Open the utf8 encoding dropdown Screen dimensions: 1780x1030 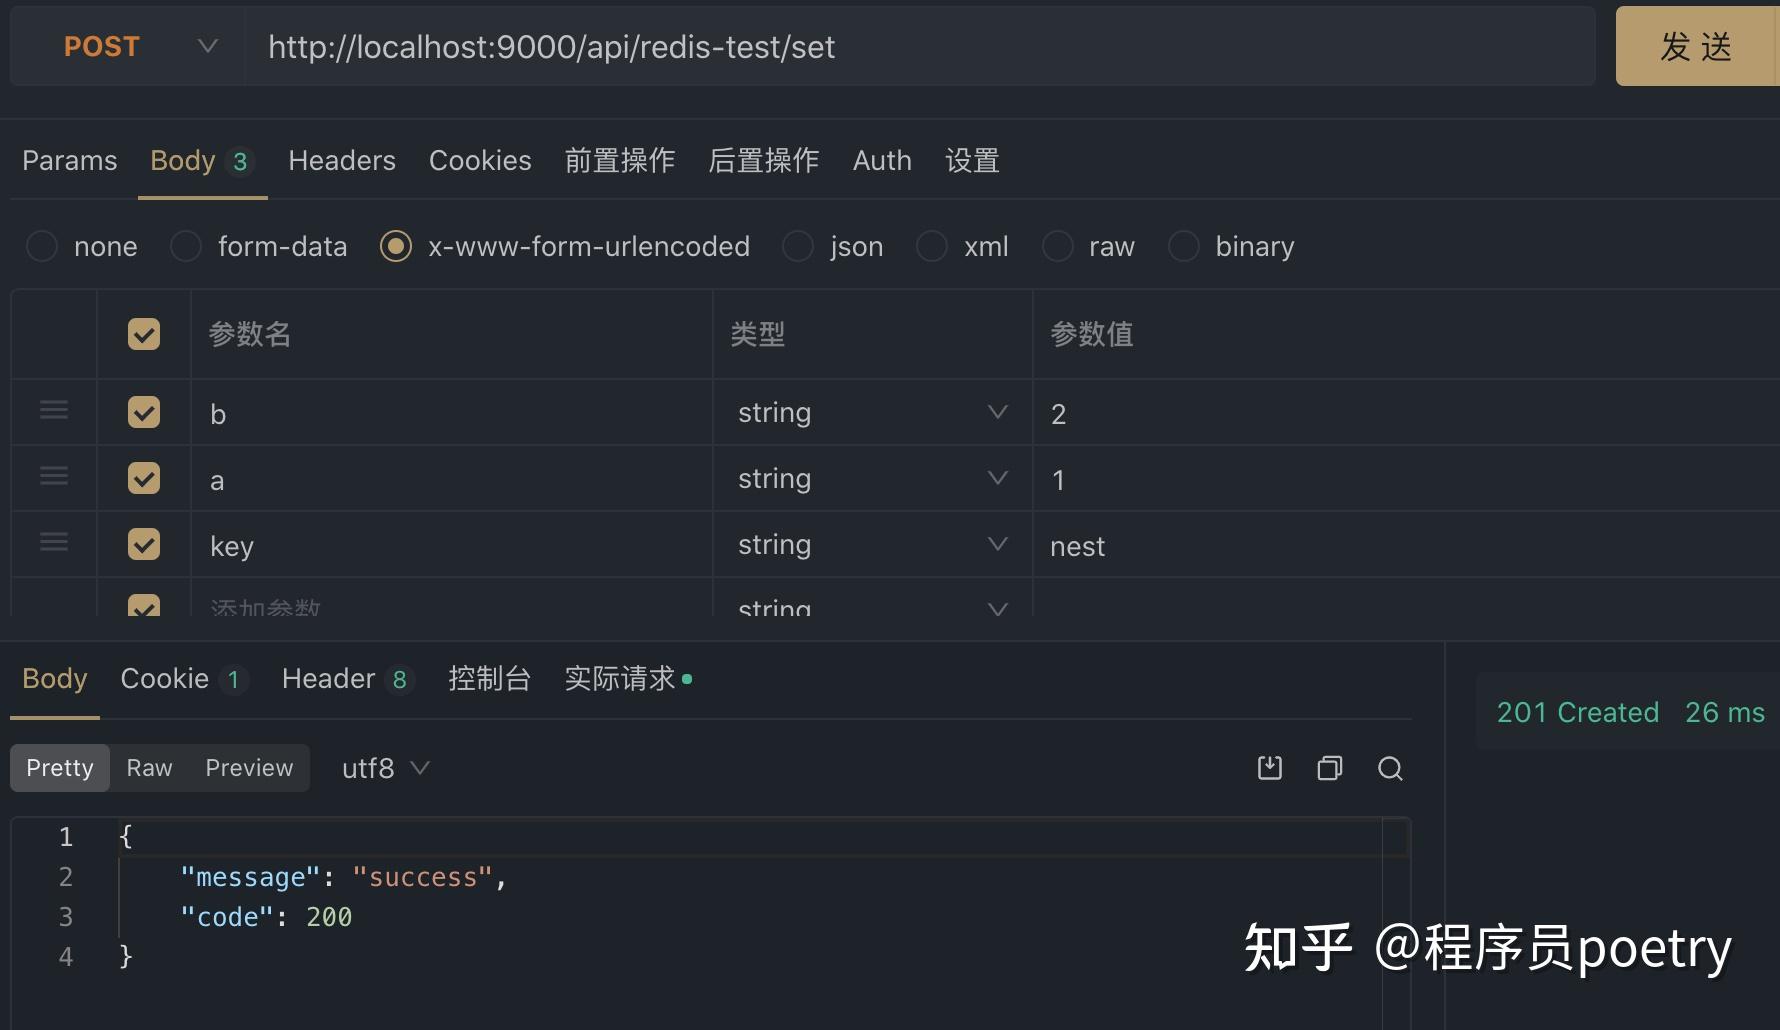coord(385,768)
